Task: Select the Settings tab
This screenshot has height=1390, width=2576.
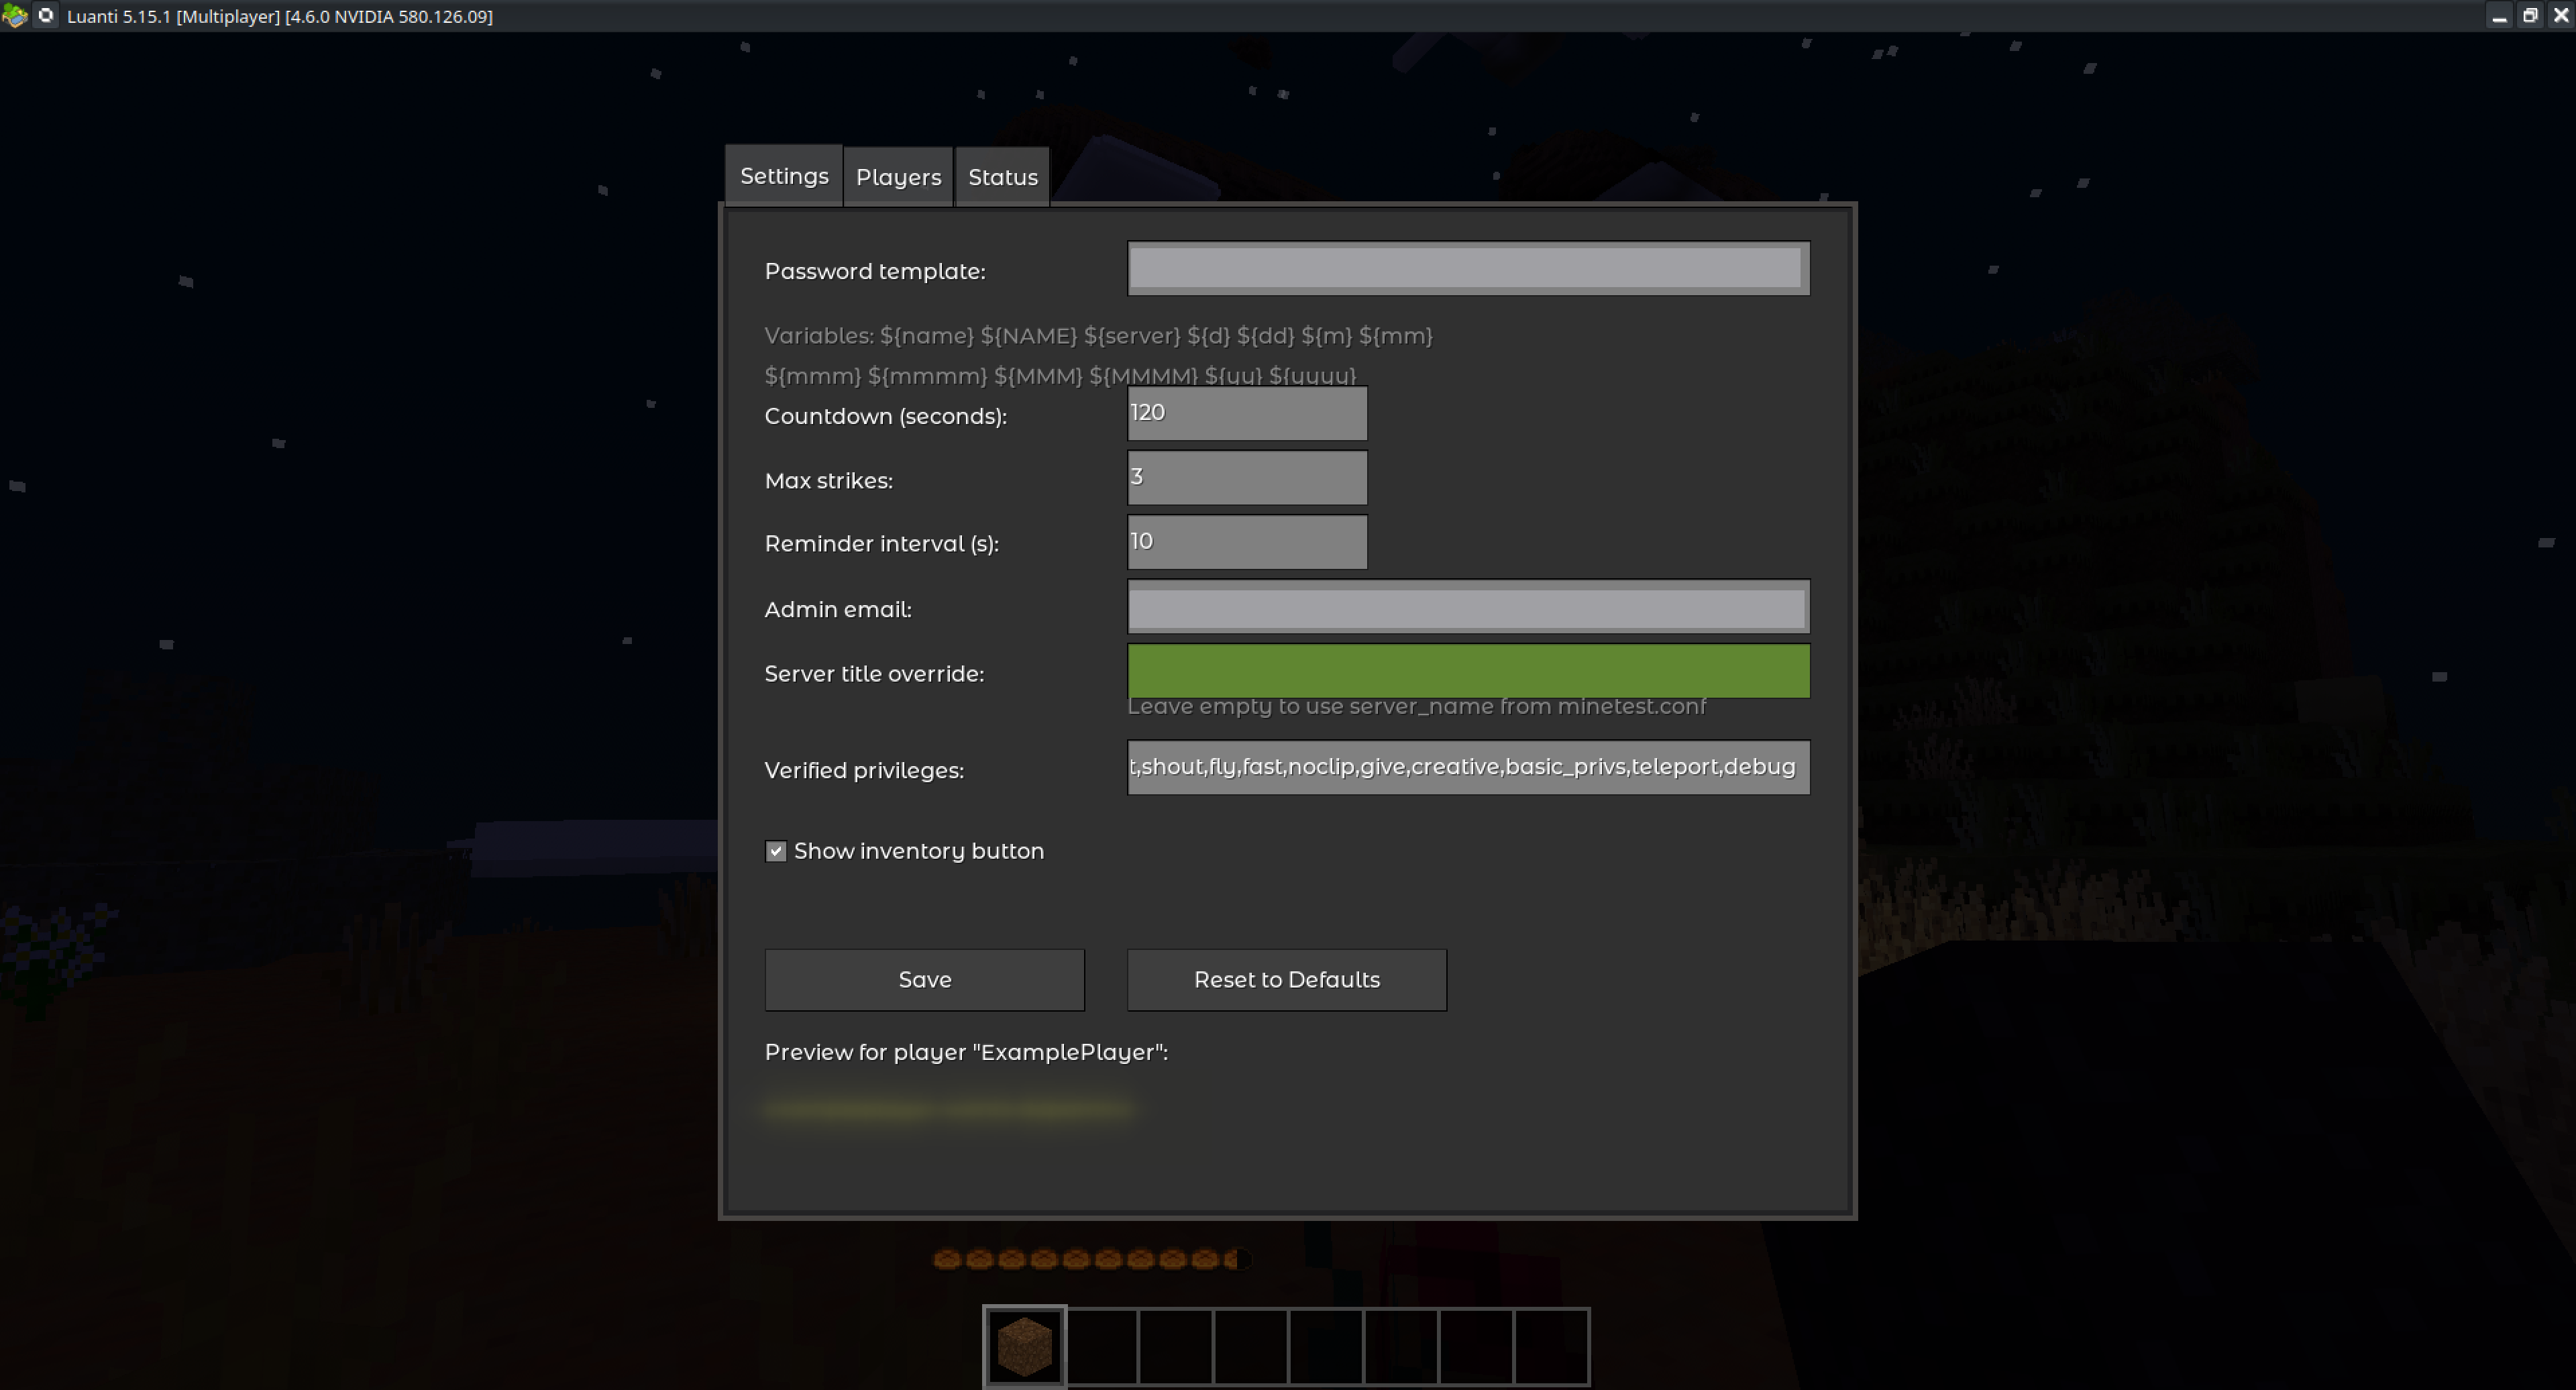Action: (x=784, y=176)
